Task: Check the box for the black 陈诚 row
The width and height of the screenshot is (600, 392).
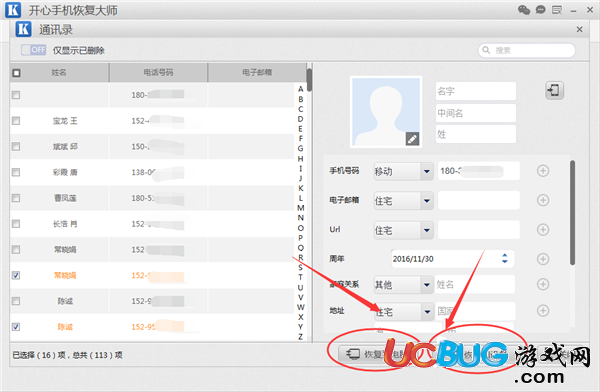Action: [x=16, y=301]
